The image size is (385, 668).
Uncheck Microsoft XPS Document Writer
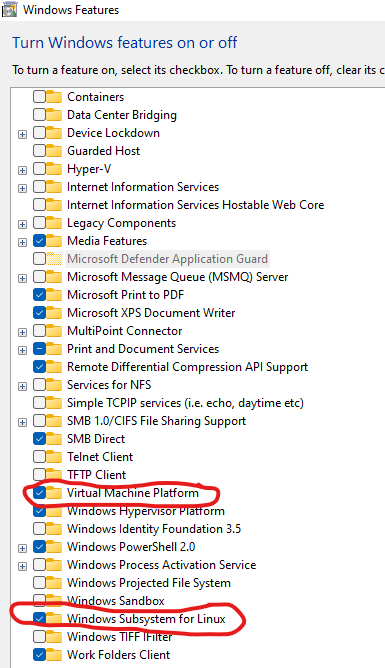(39, 313)
